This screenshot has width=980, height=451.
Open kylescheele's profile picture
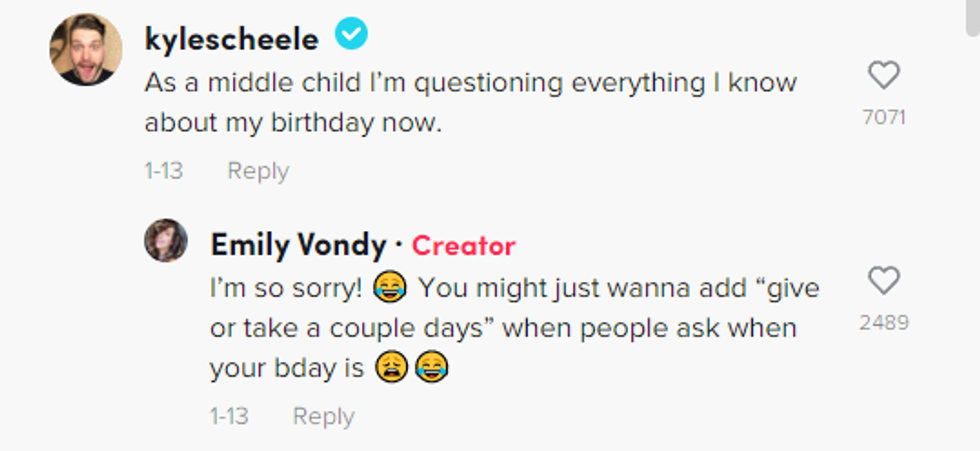[86, 50]
